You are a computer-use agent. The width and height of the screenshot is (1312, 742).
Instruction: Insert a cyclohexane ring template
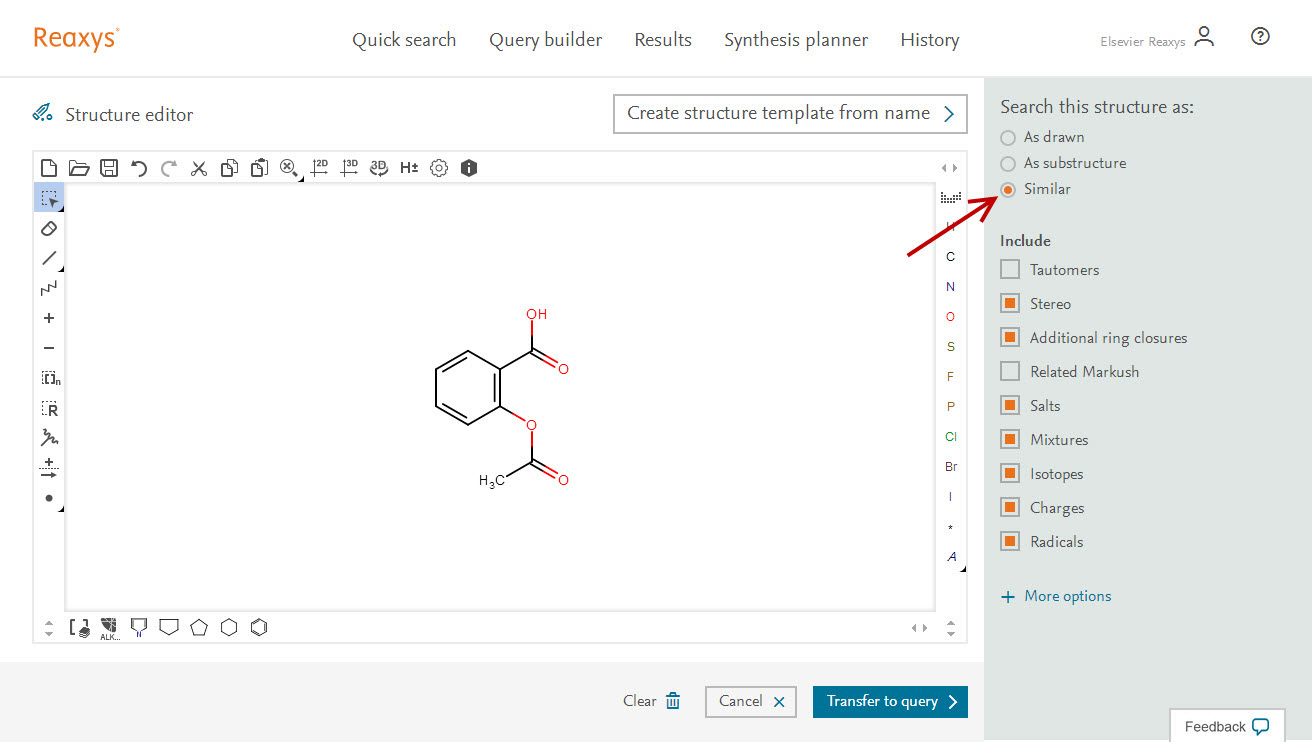click(x=229, y=628)
